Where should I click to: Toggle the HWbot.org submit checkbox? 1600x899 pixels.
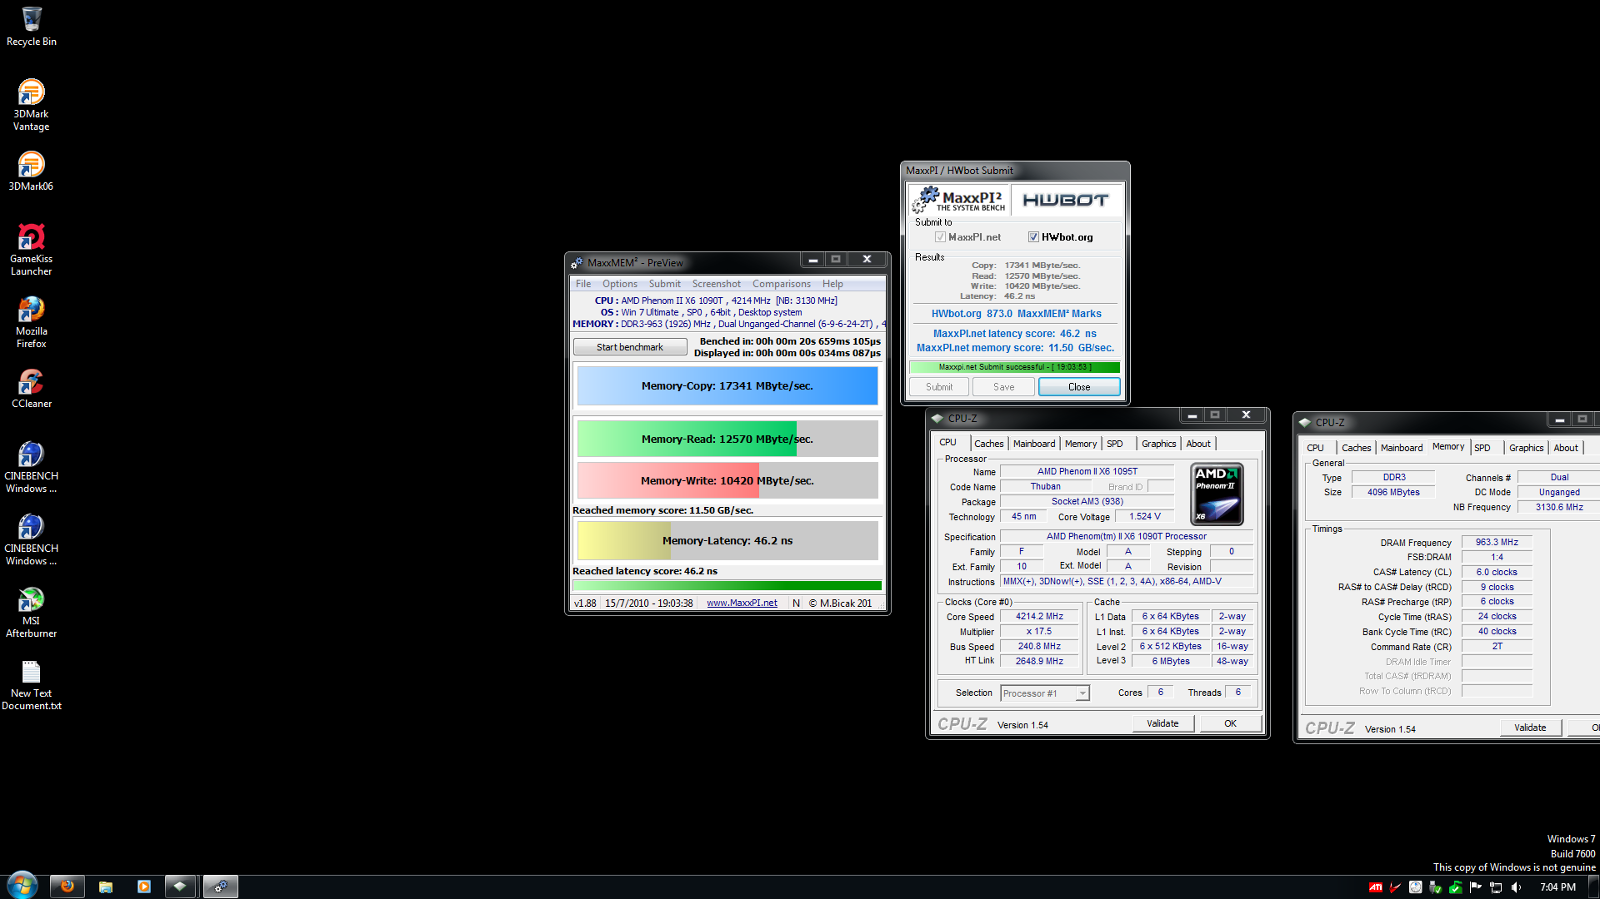pos(1033,237)
